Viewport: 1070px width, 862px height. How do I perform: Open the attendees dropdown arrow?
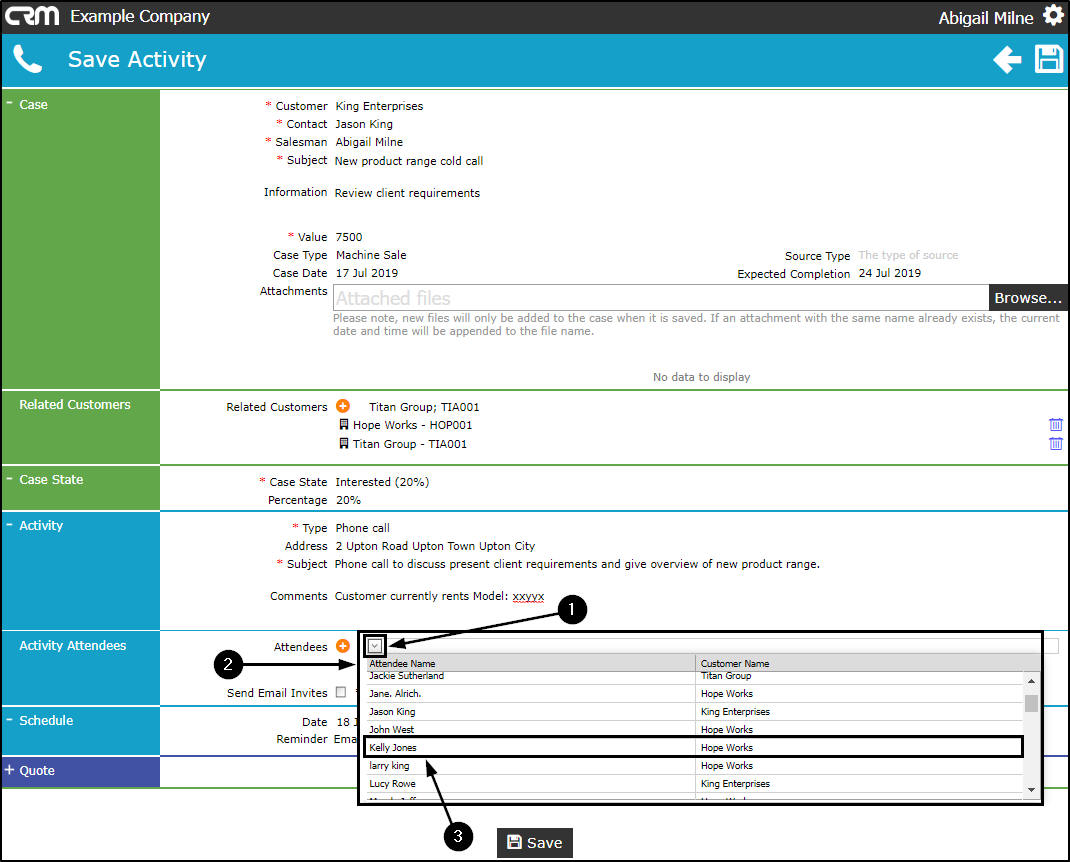(x=375, y=646)
